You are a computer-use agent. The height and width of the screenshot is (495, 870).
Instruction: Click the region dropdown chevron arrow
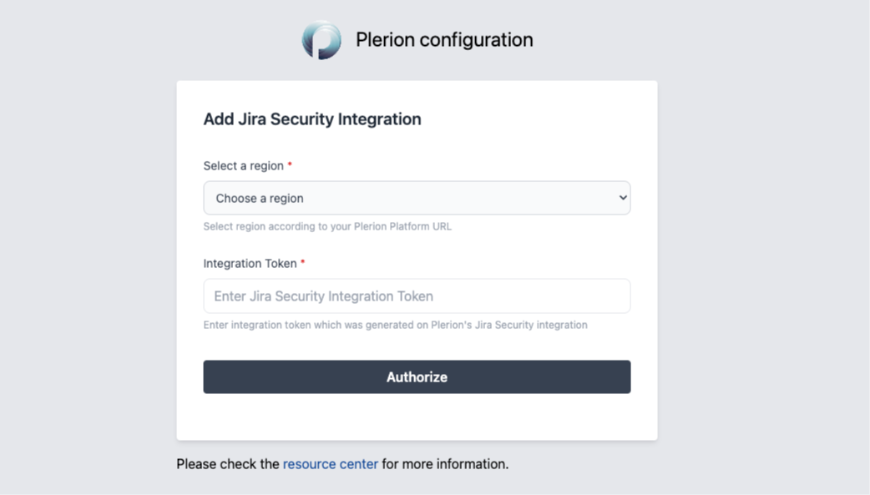point(623,198)
